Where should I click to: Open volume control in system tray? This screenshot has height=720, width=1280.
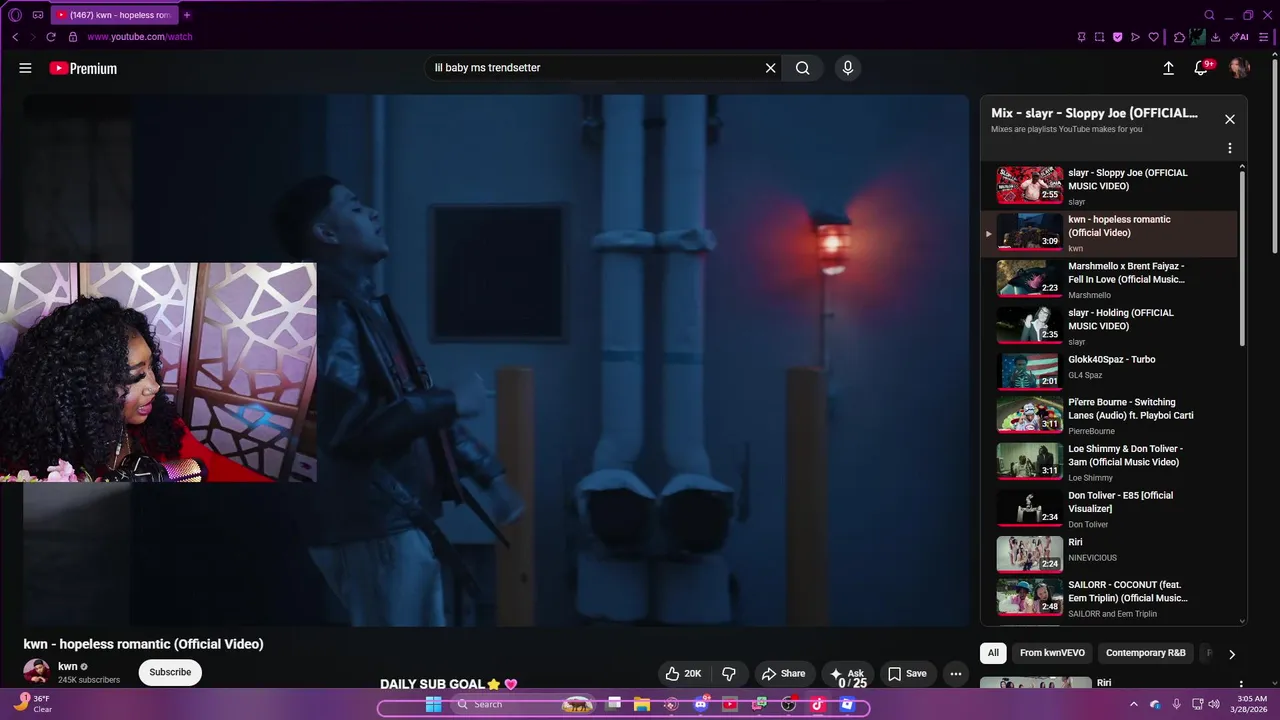pos(1214,704)
